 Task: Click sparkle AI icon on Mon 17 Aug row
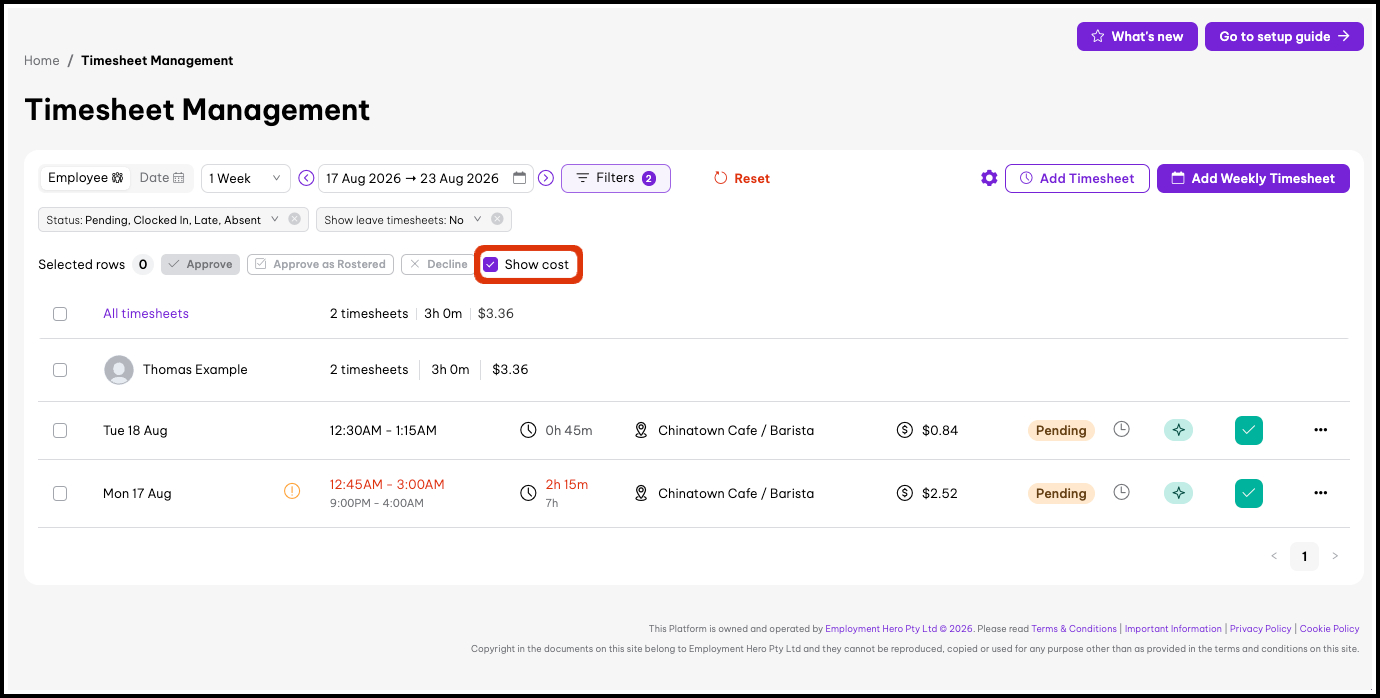1178,493
